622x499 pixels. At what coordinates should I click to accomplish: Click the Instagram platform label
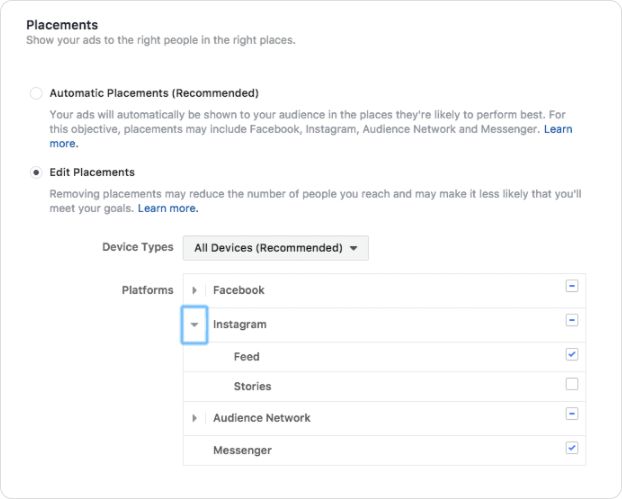[x=239, y=324]
